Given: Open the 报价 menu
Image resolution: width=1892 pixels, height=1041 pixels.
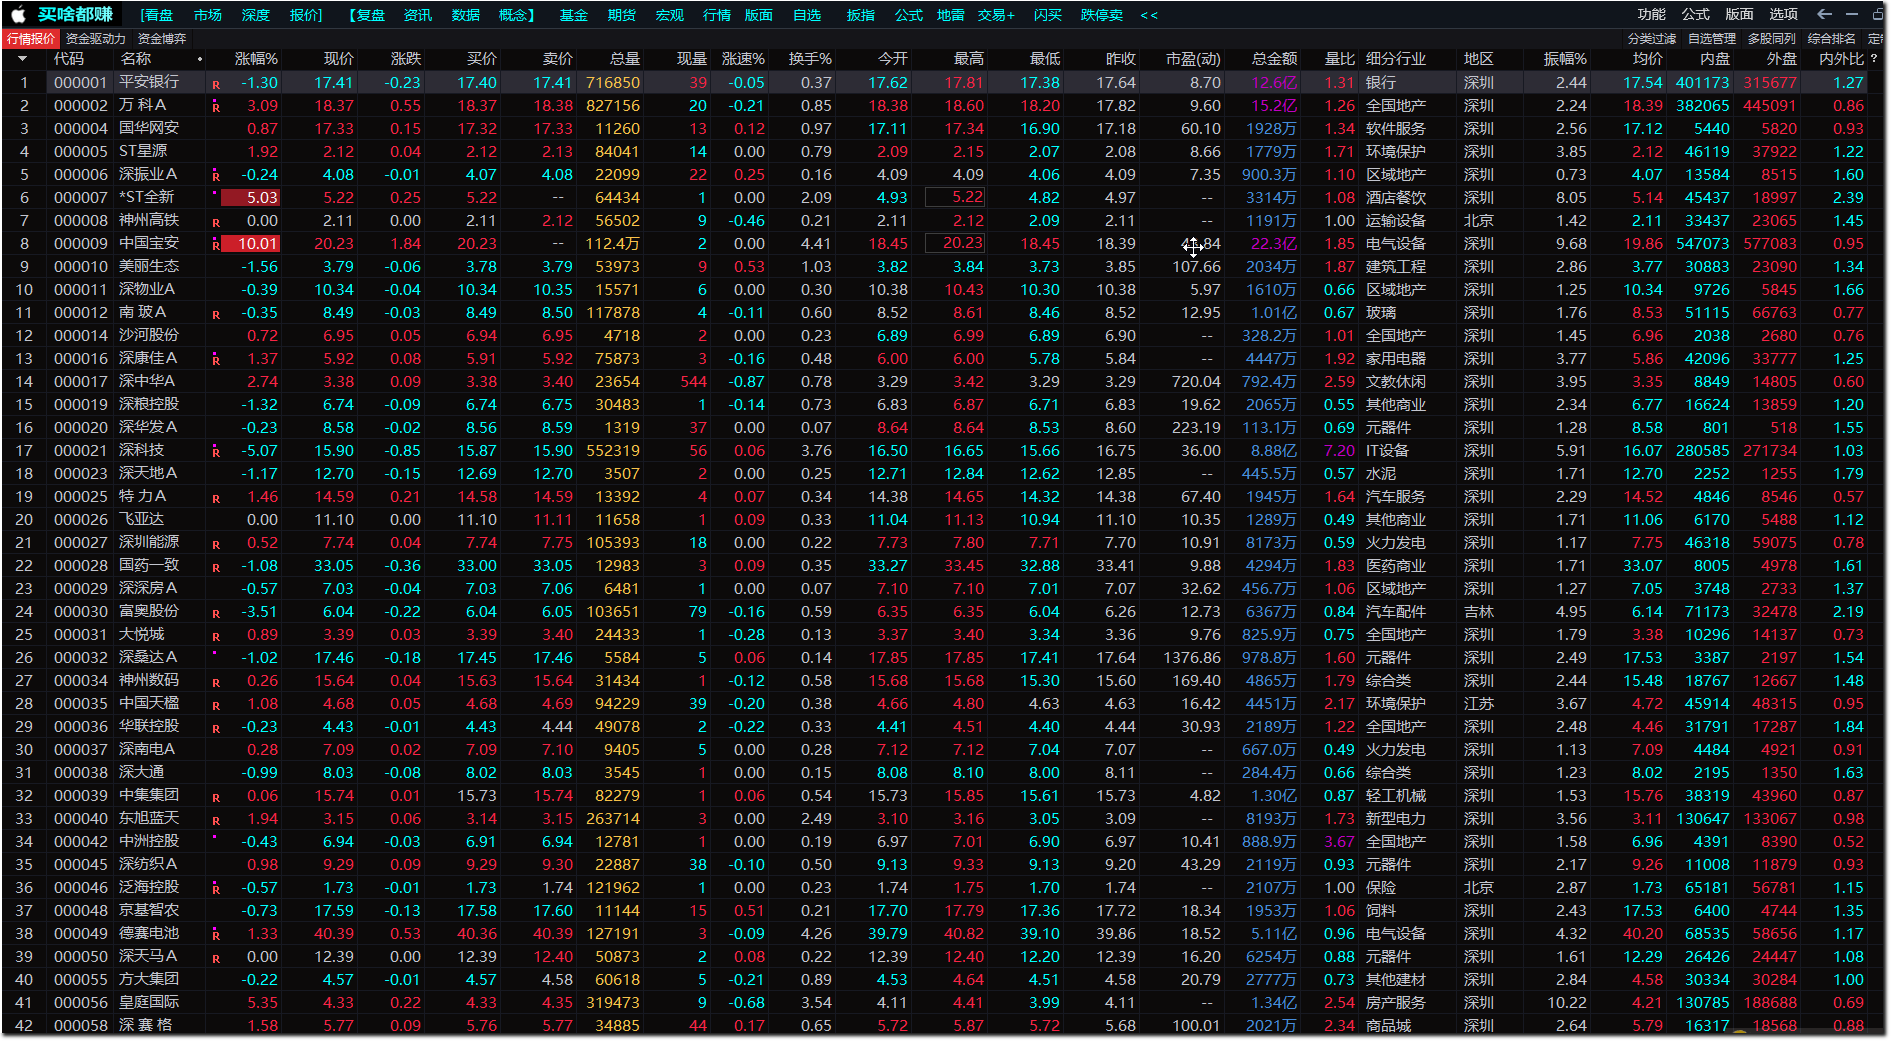Looking at the screenshot, I should 306,15.
